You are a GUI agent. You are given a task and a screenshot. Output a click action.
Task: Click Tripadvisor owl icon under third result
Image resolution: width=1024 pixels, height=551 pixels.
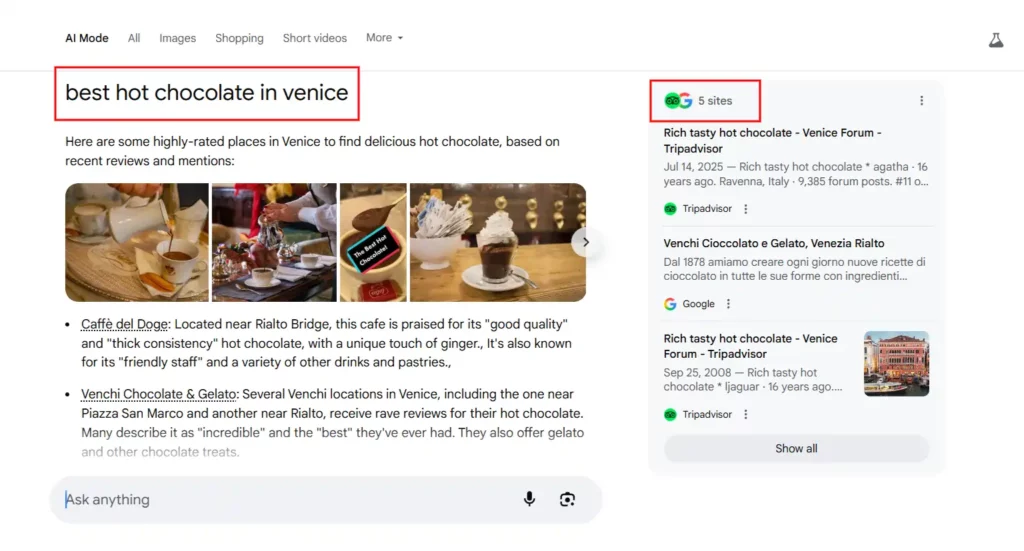[670, 415]
